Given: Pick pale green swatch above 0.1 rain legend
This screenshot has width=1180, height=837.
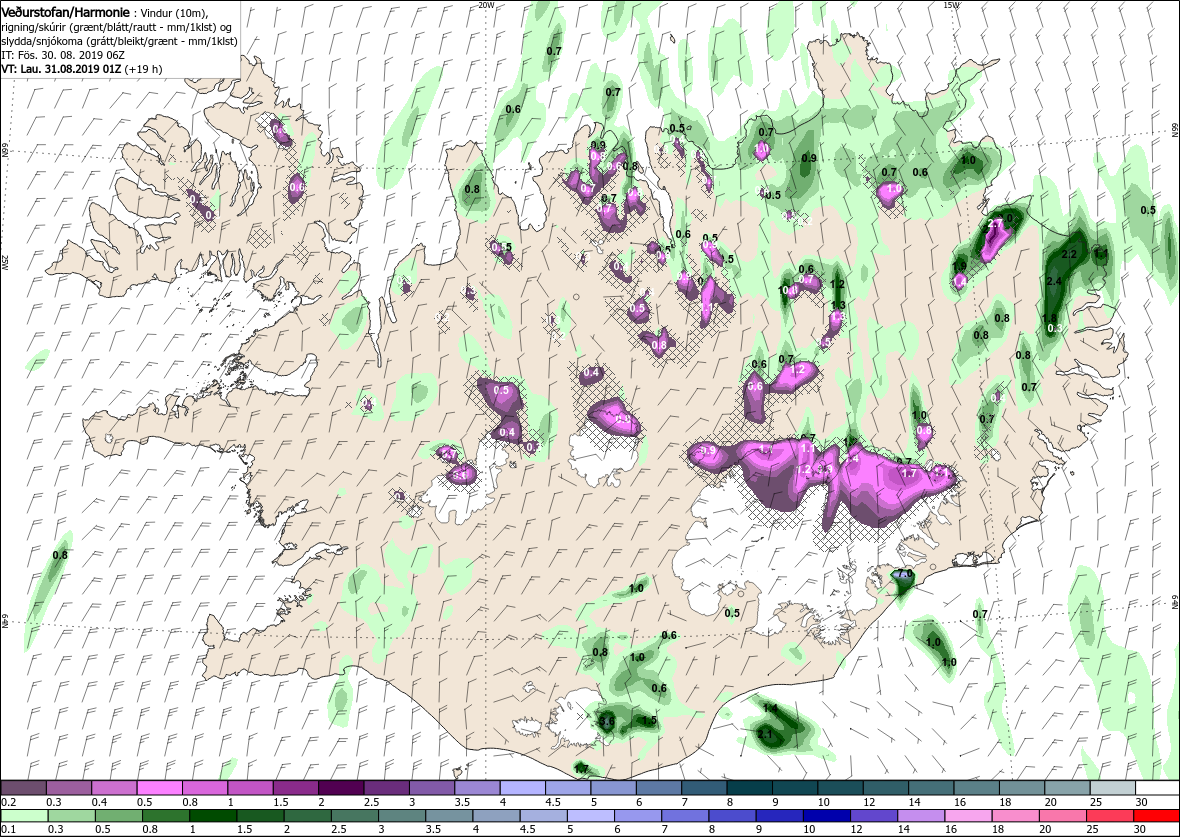Looking at the screenshot, I should (24, 816).
